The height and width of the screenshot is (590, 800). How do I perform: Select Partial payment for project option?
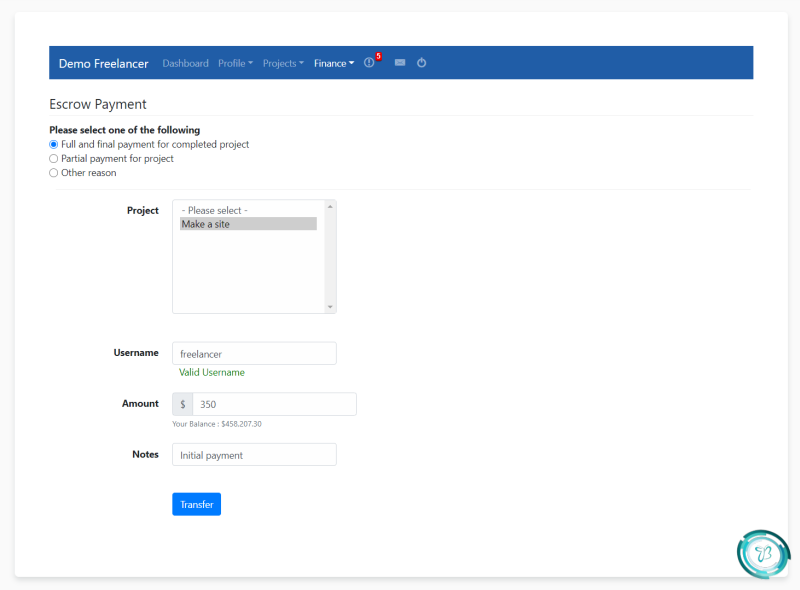54,159
